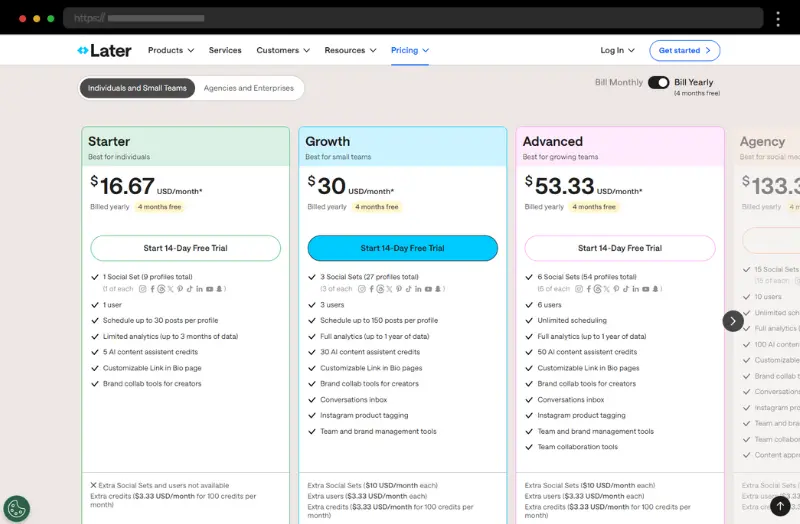This screenshot has height=524, width=800.
Task: Click "Team collaboration tools" in Advanced plan
Action: point(578,447)
